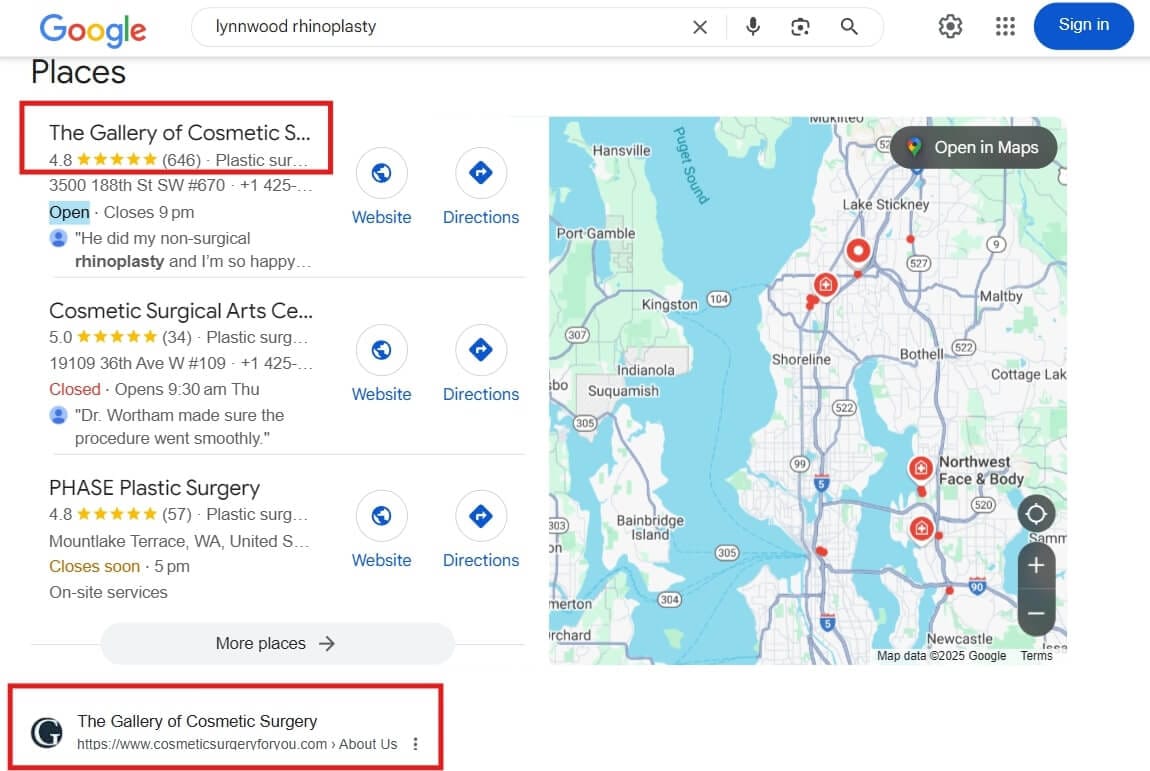Click the cosmeticsurgeryforyou.com About Us URL
The image size is (1150, 771).
coord(237,744)
